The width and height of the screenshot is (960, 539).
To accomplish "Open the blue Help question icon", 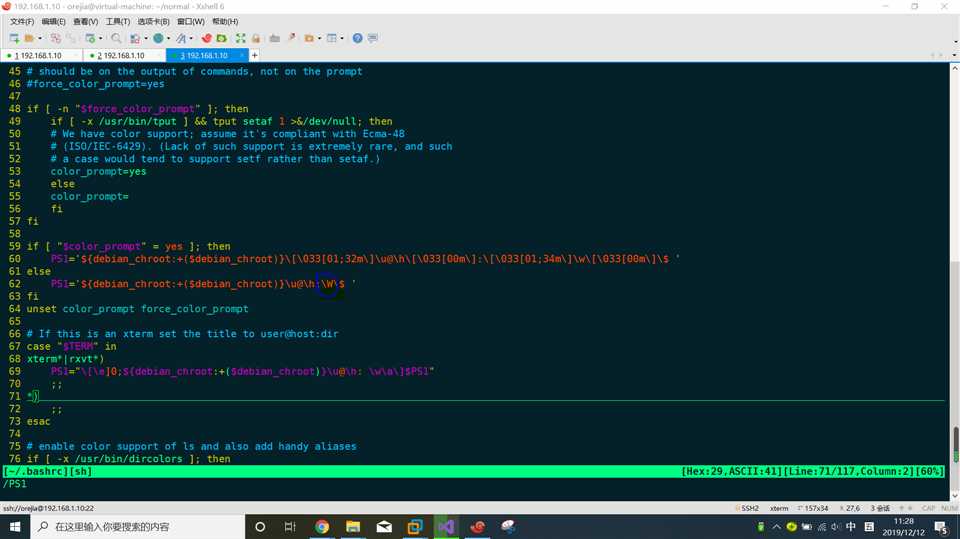I will point(358,38).
